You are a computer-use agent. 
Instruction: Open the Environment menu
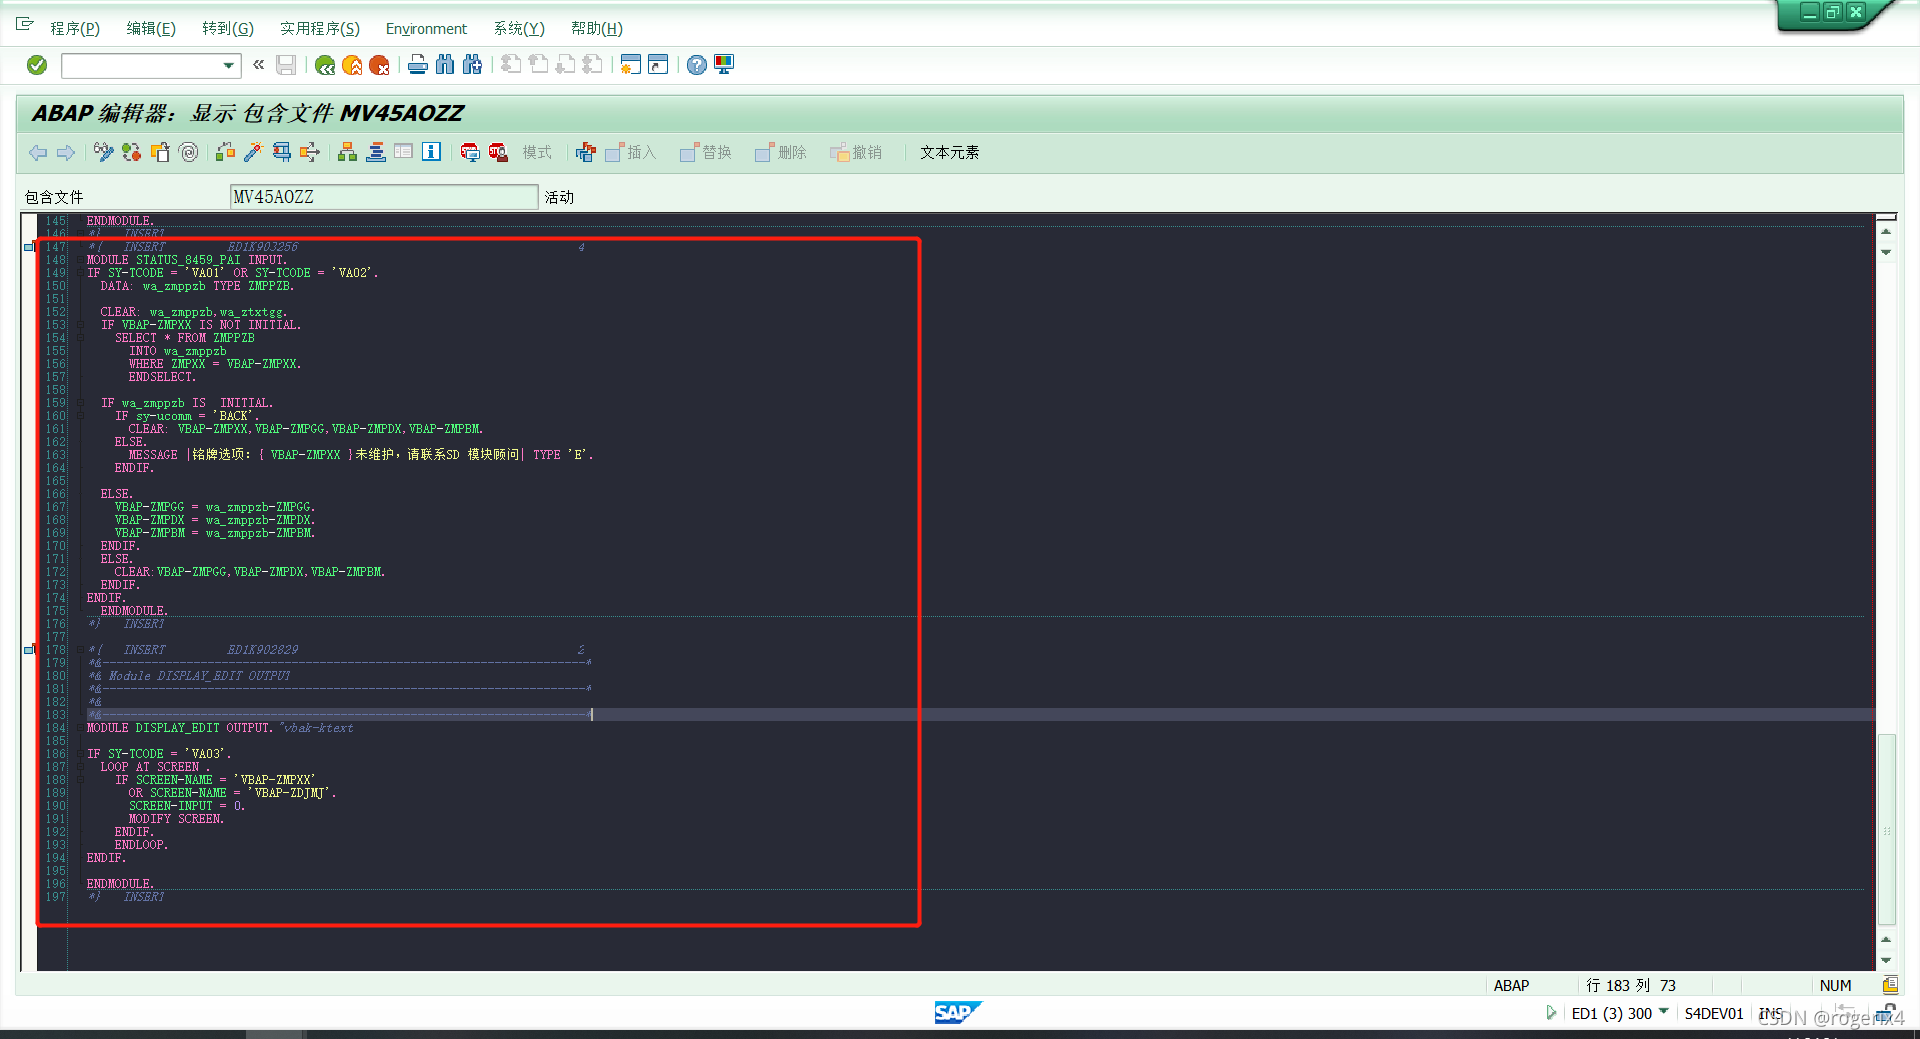(x=426, y=28)
